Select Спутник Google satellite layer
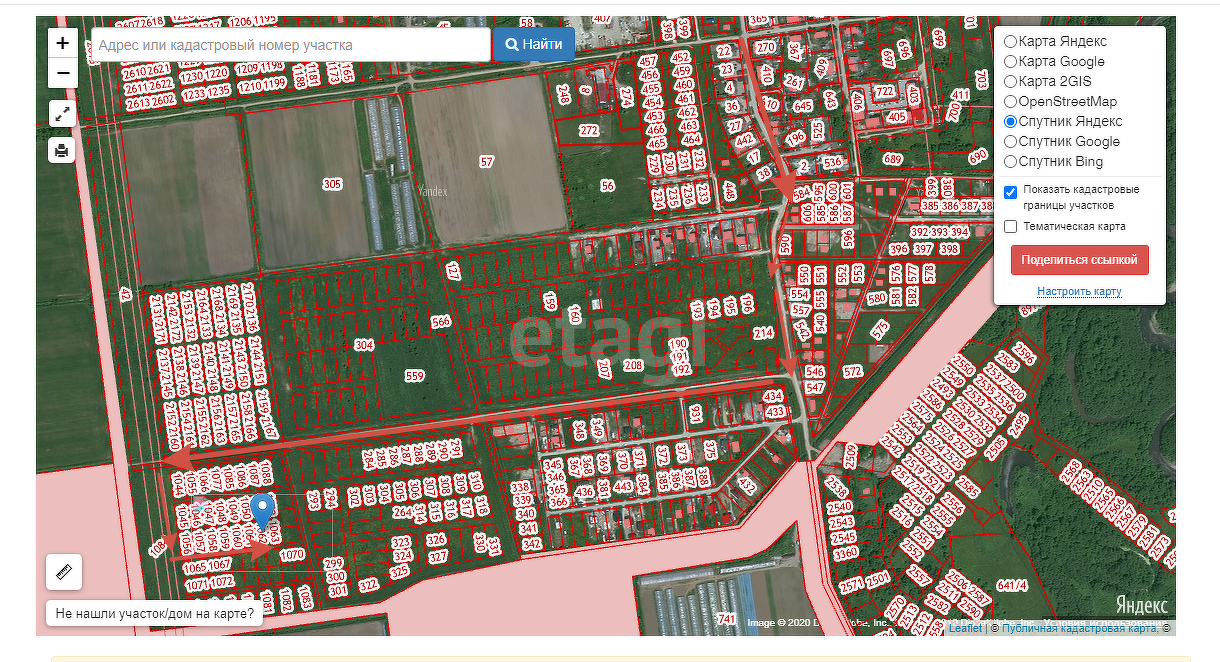The image size is (1220, 662). 1010,142
